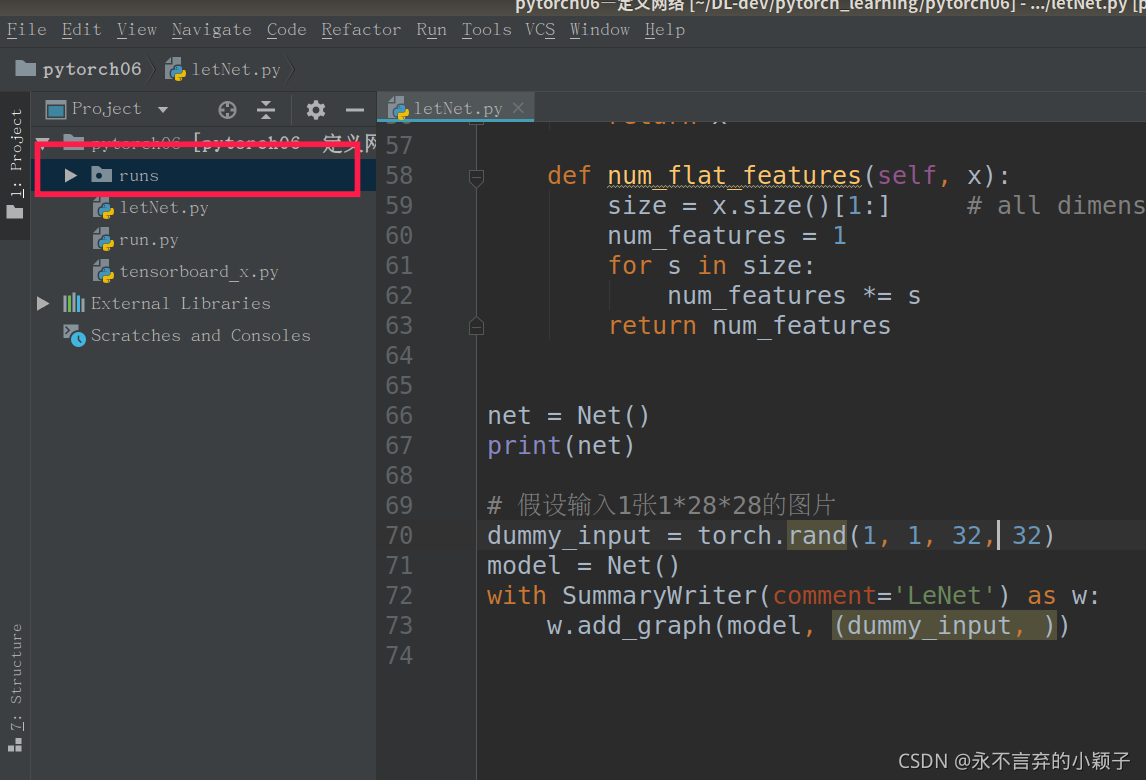The height and width of the screenshot is (780, 1146).
Task: Hide the Project panel with minus icon
Action: [x=355, y=110]
